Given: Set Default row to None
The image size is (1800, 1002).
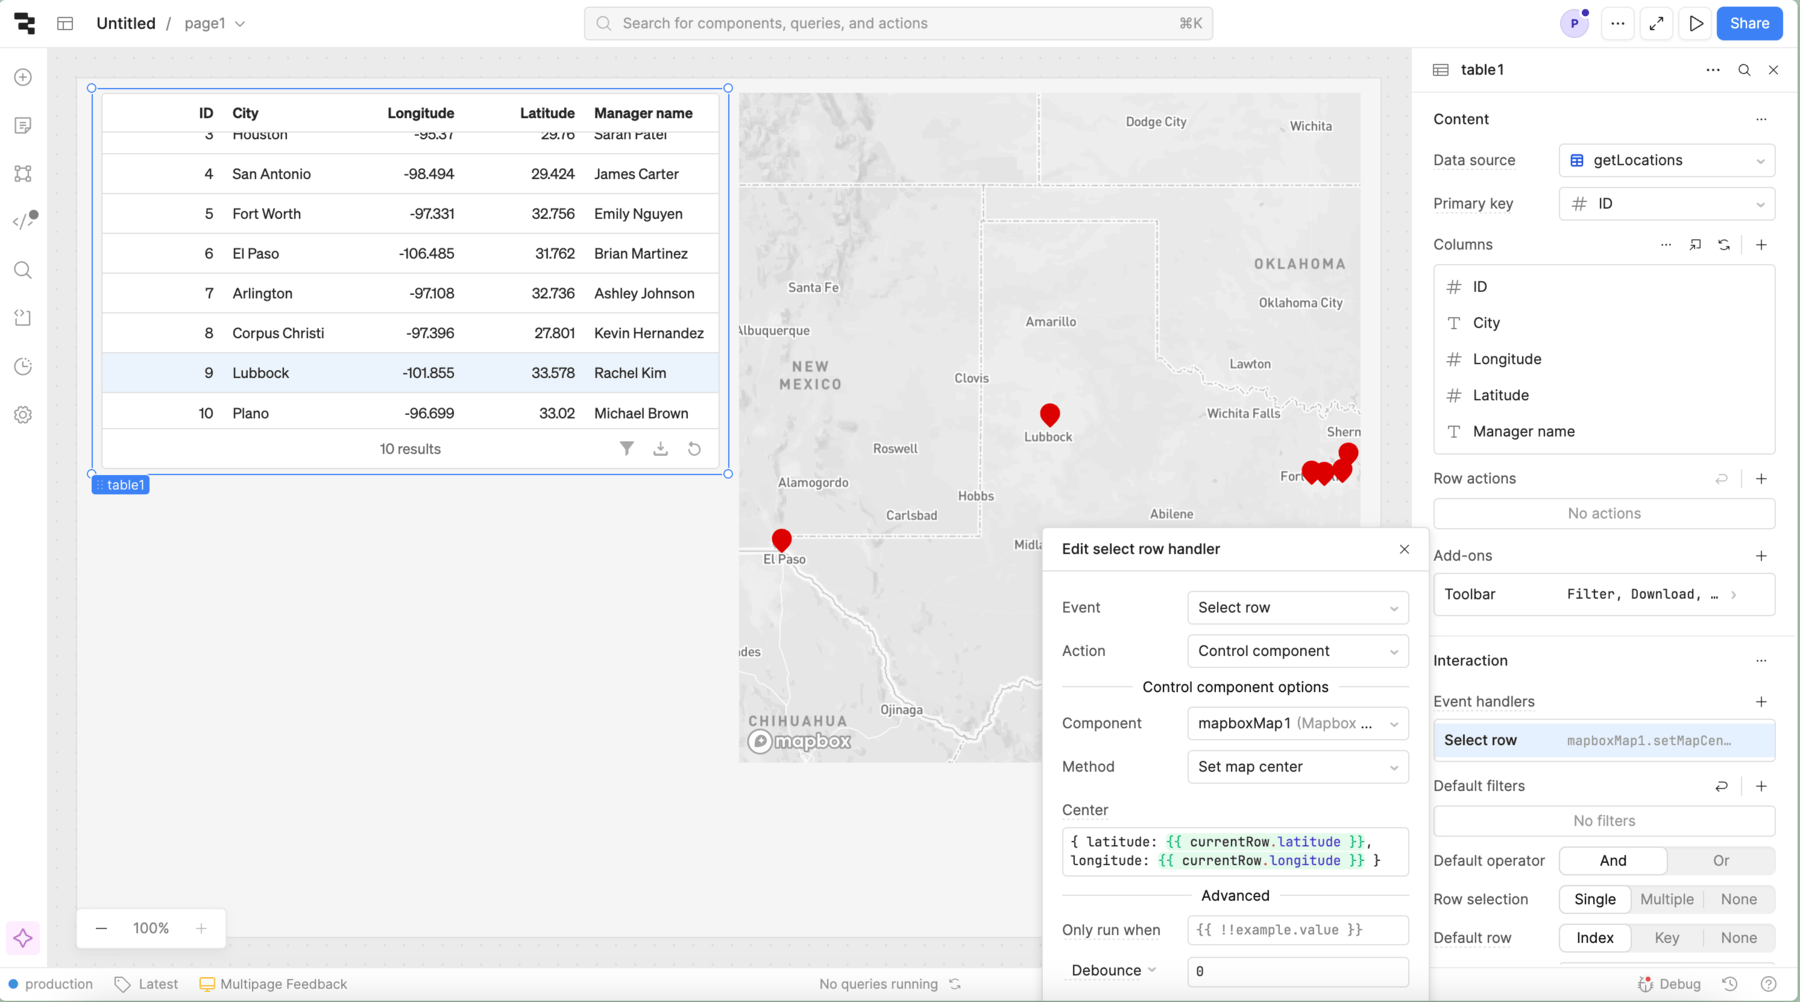Looking at the screenshot, I should click(1739, 938).
